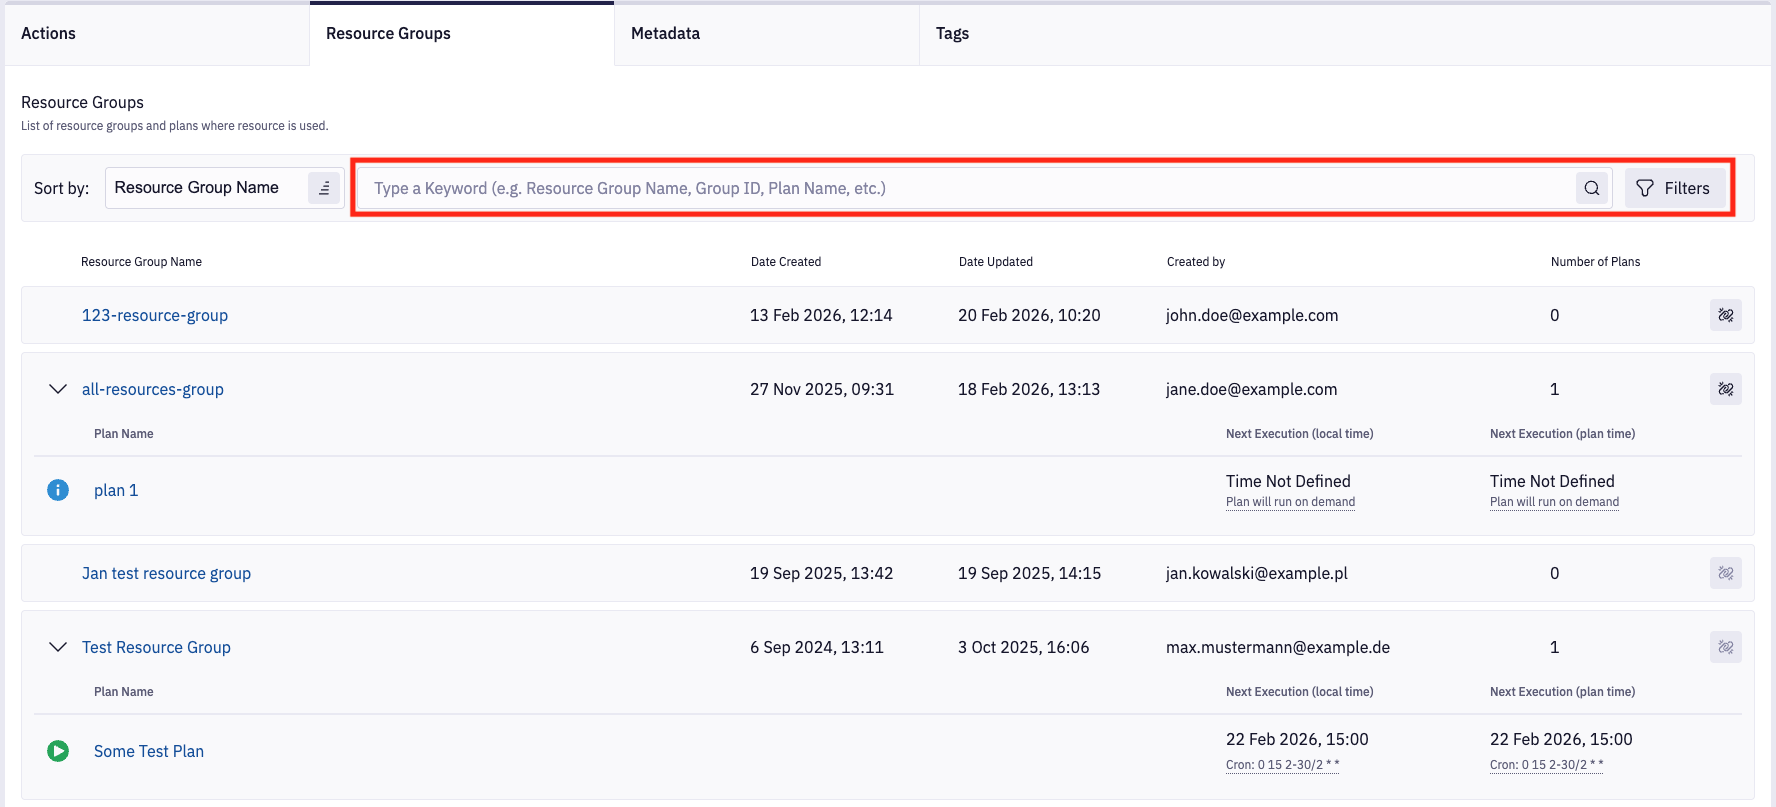Click the green play icon beside Some Test Plan
Image resolution: width=1776 pixels, height=807 pixels.
pos(58,751)
